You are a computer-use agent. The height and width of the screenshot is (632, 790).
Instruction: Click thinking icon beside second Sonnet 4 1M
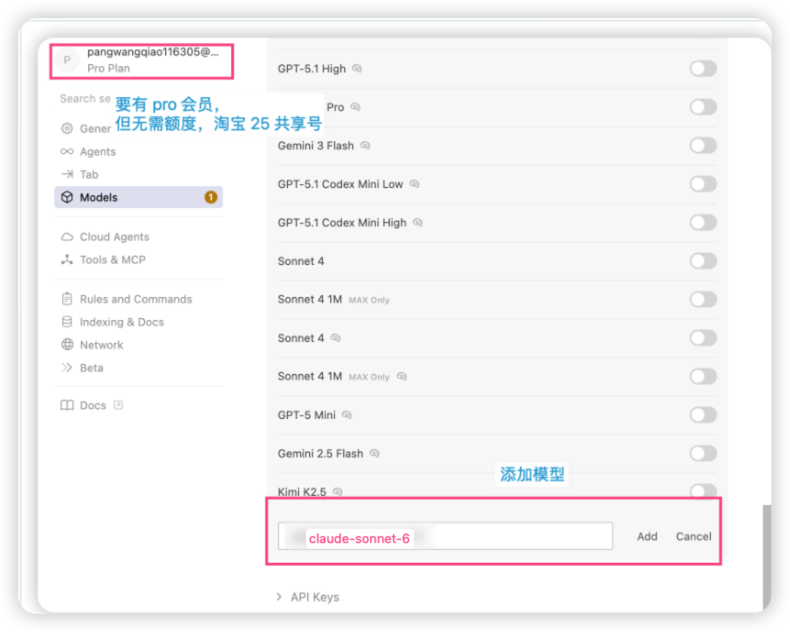click(x=402, y=376)
